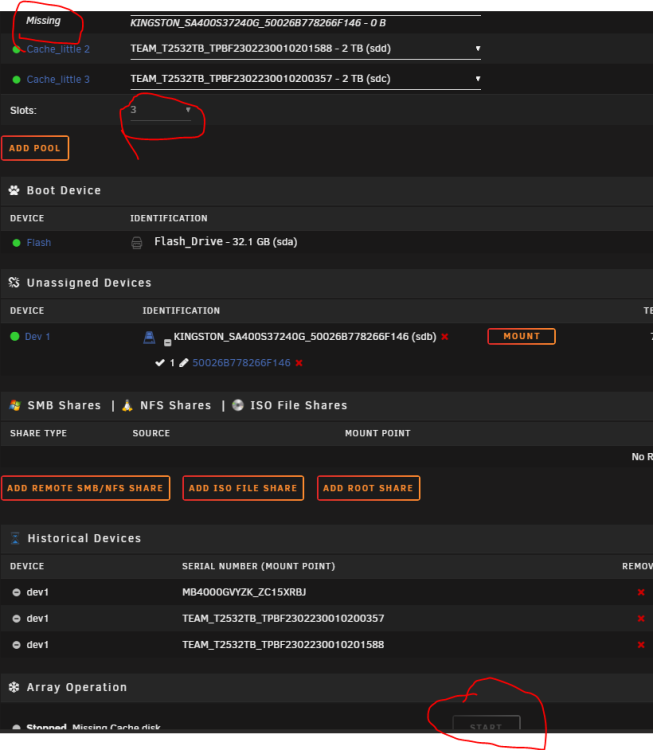
Task: Switch to ISO File Shares section
Action: 299,406
